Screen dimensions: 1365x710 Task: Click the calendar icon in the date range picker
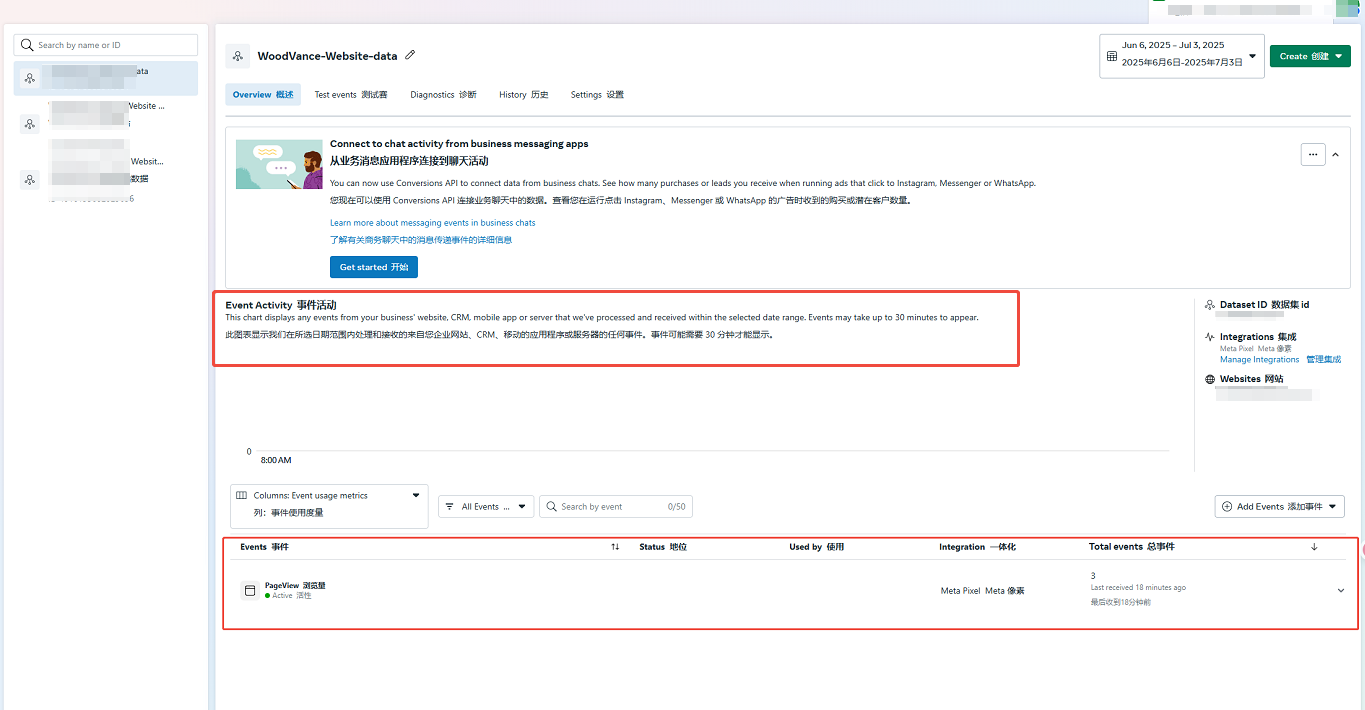[1112, 56]
